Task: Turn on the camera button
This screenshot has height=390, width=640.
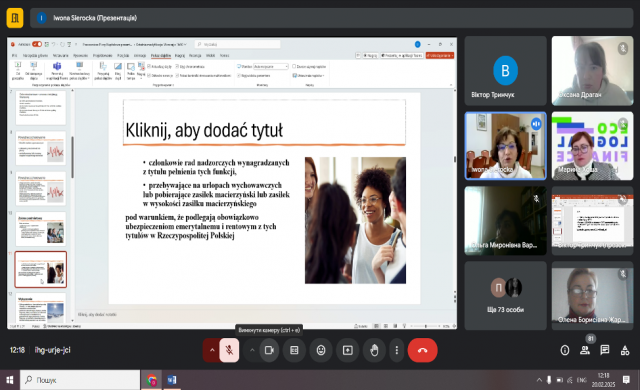Action: tap(269, 350)
